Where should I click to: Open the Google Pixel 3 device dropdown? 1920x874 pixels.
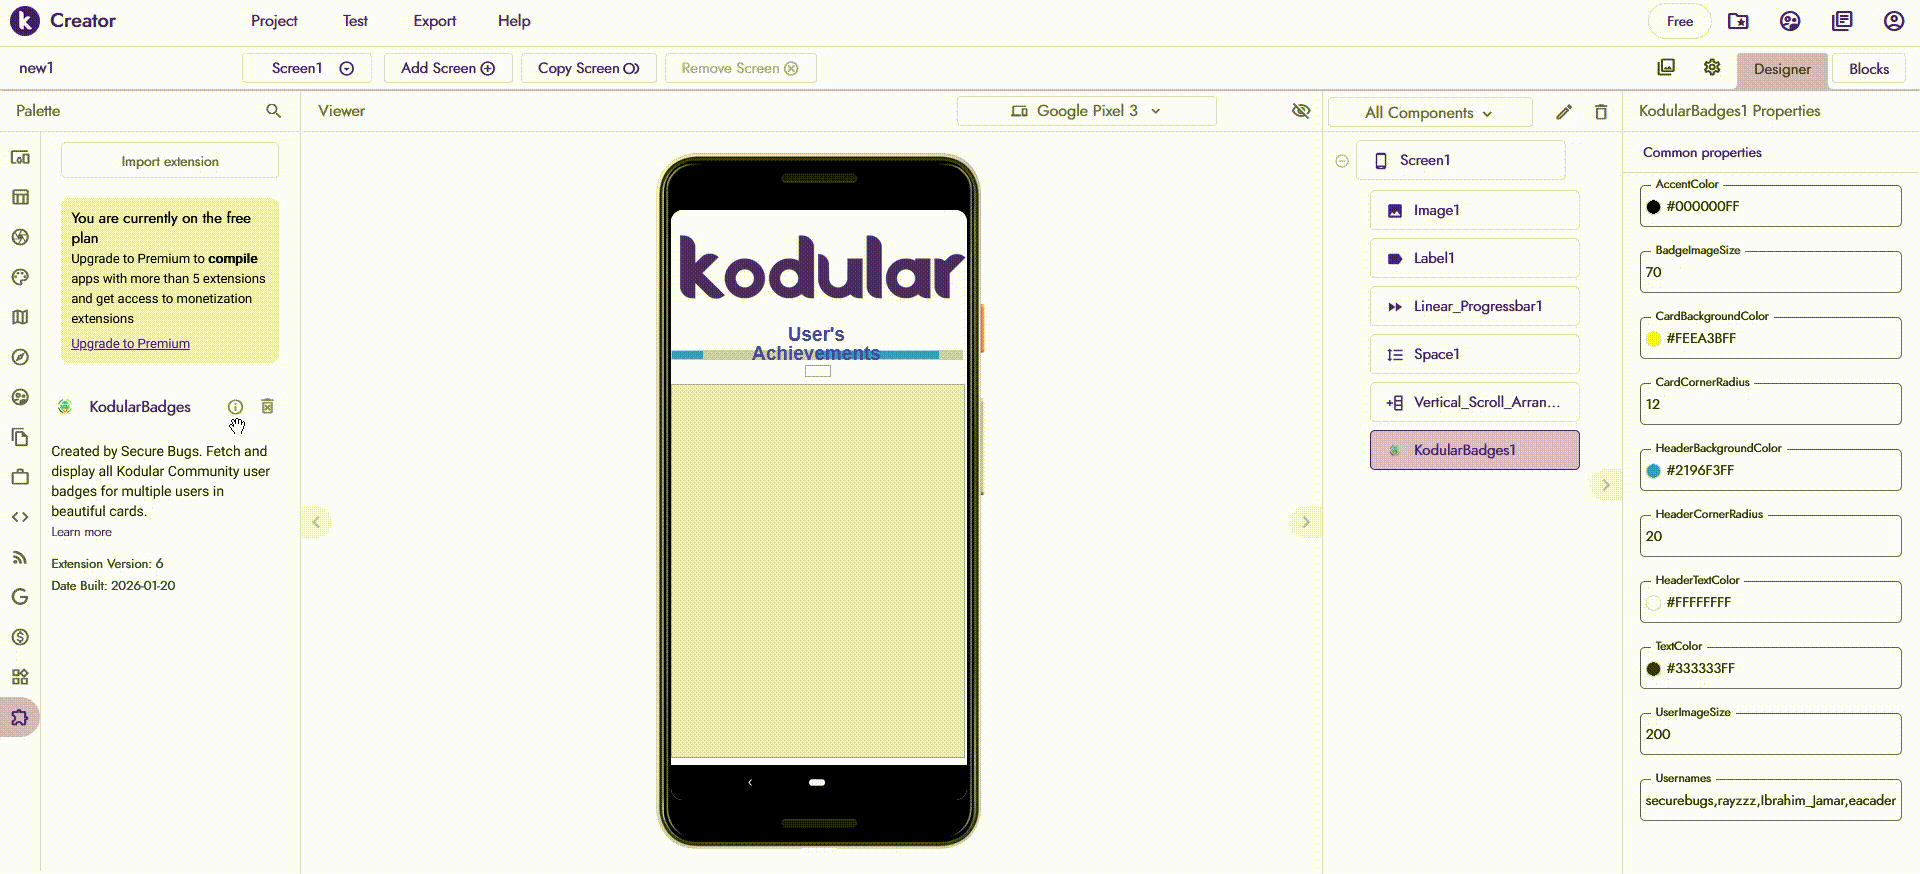(1087, 111)
